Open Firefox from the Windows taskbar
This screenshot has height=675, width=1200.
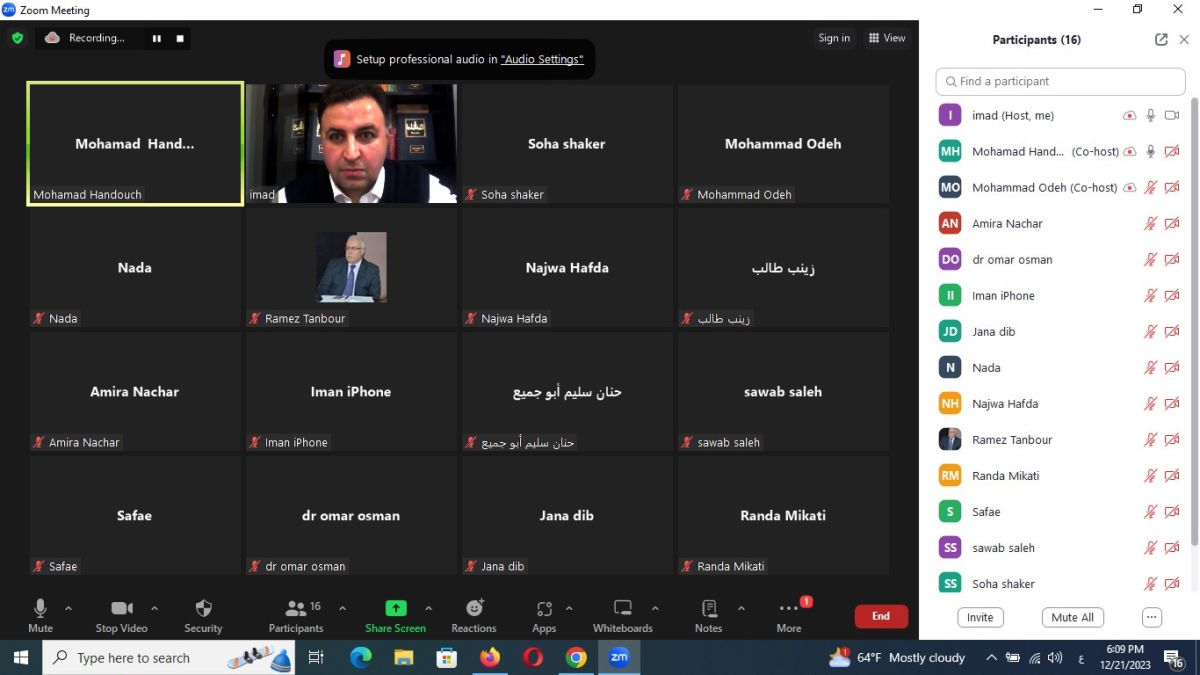tap(490, 658)
